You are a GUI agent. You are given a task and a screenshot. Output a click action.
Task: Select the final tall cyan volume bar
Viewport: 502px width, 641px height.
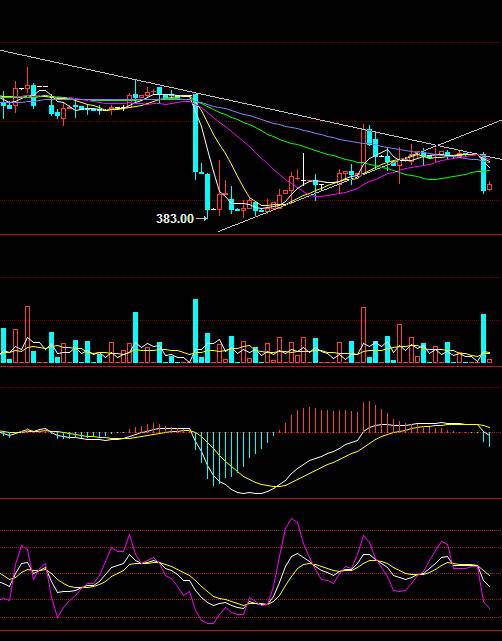(x=484, y=338)
